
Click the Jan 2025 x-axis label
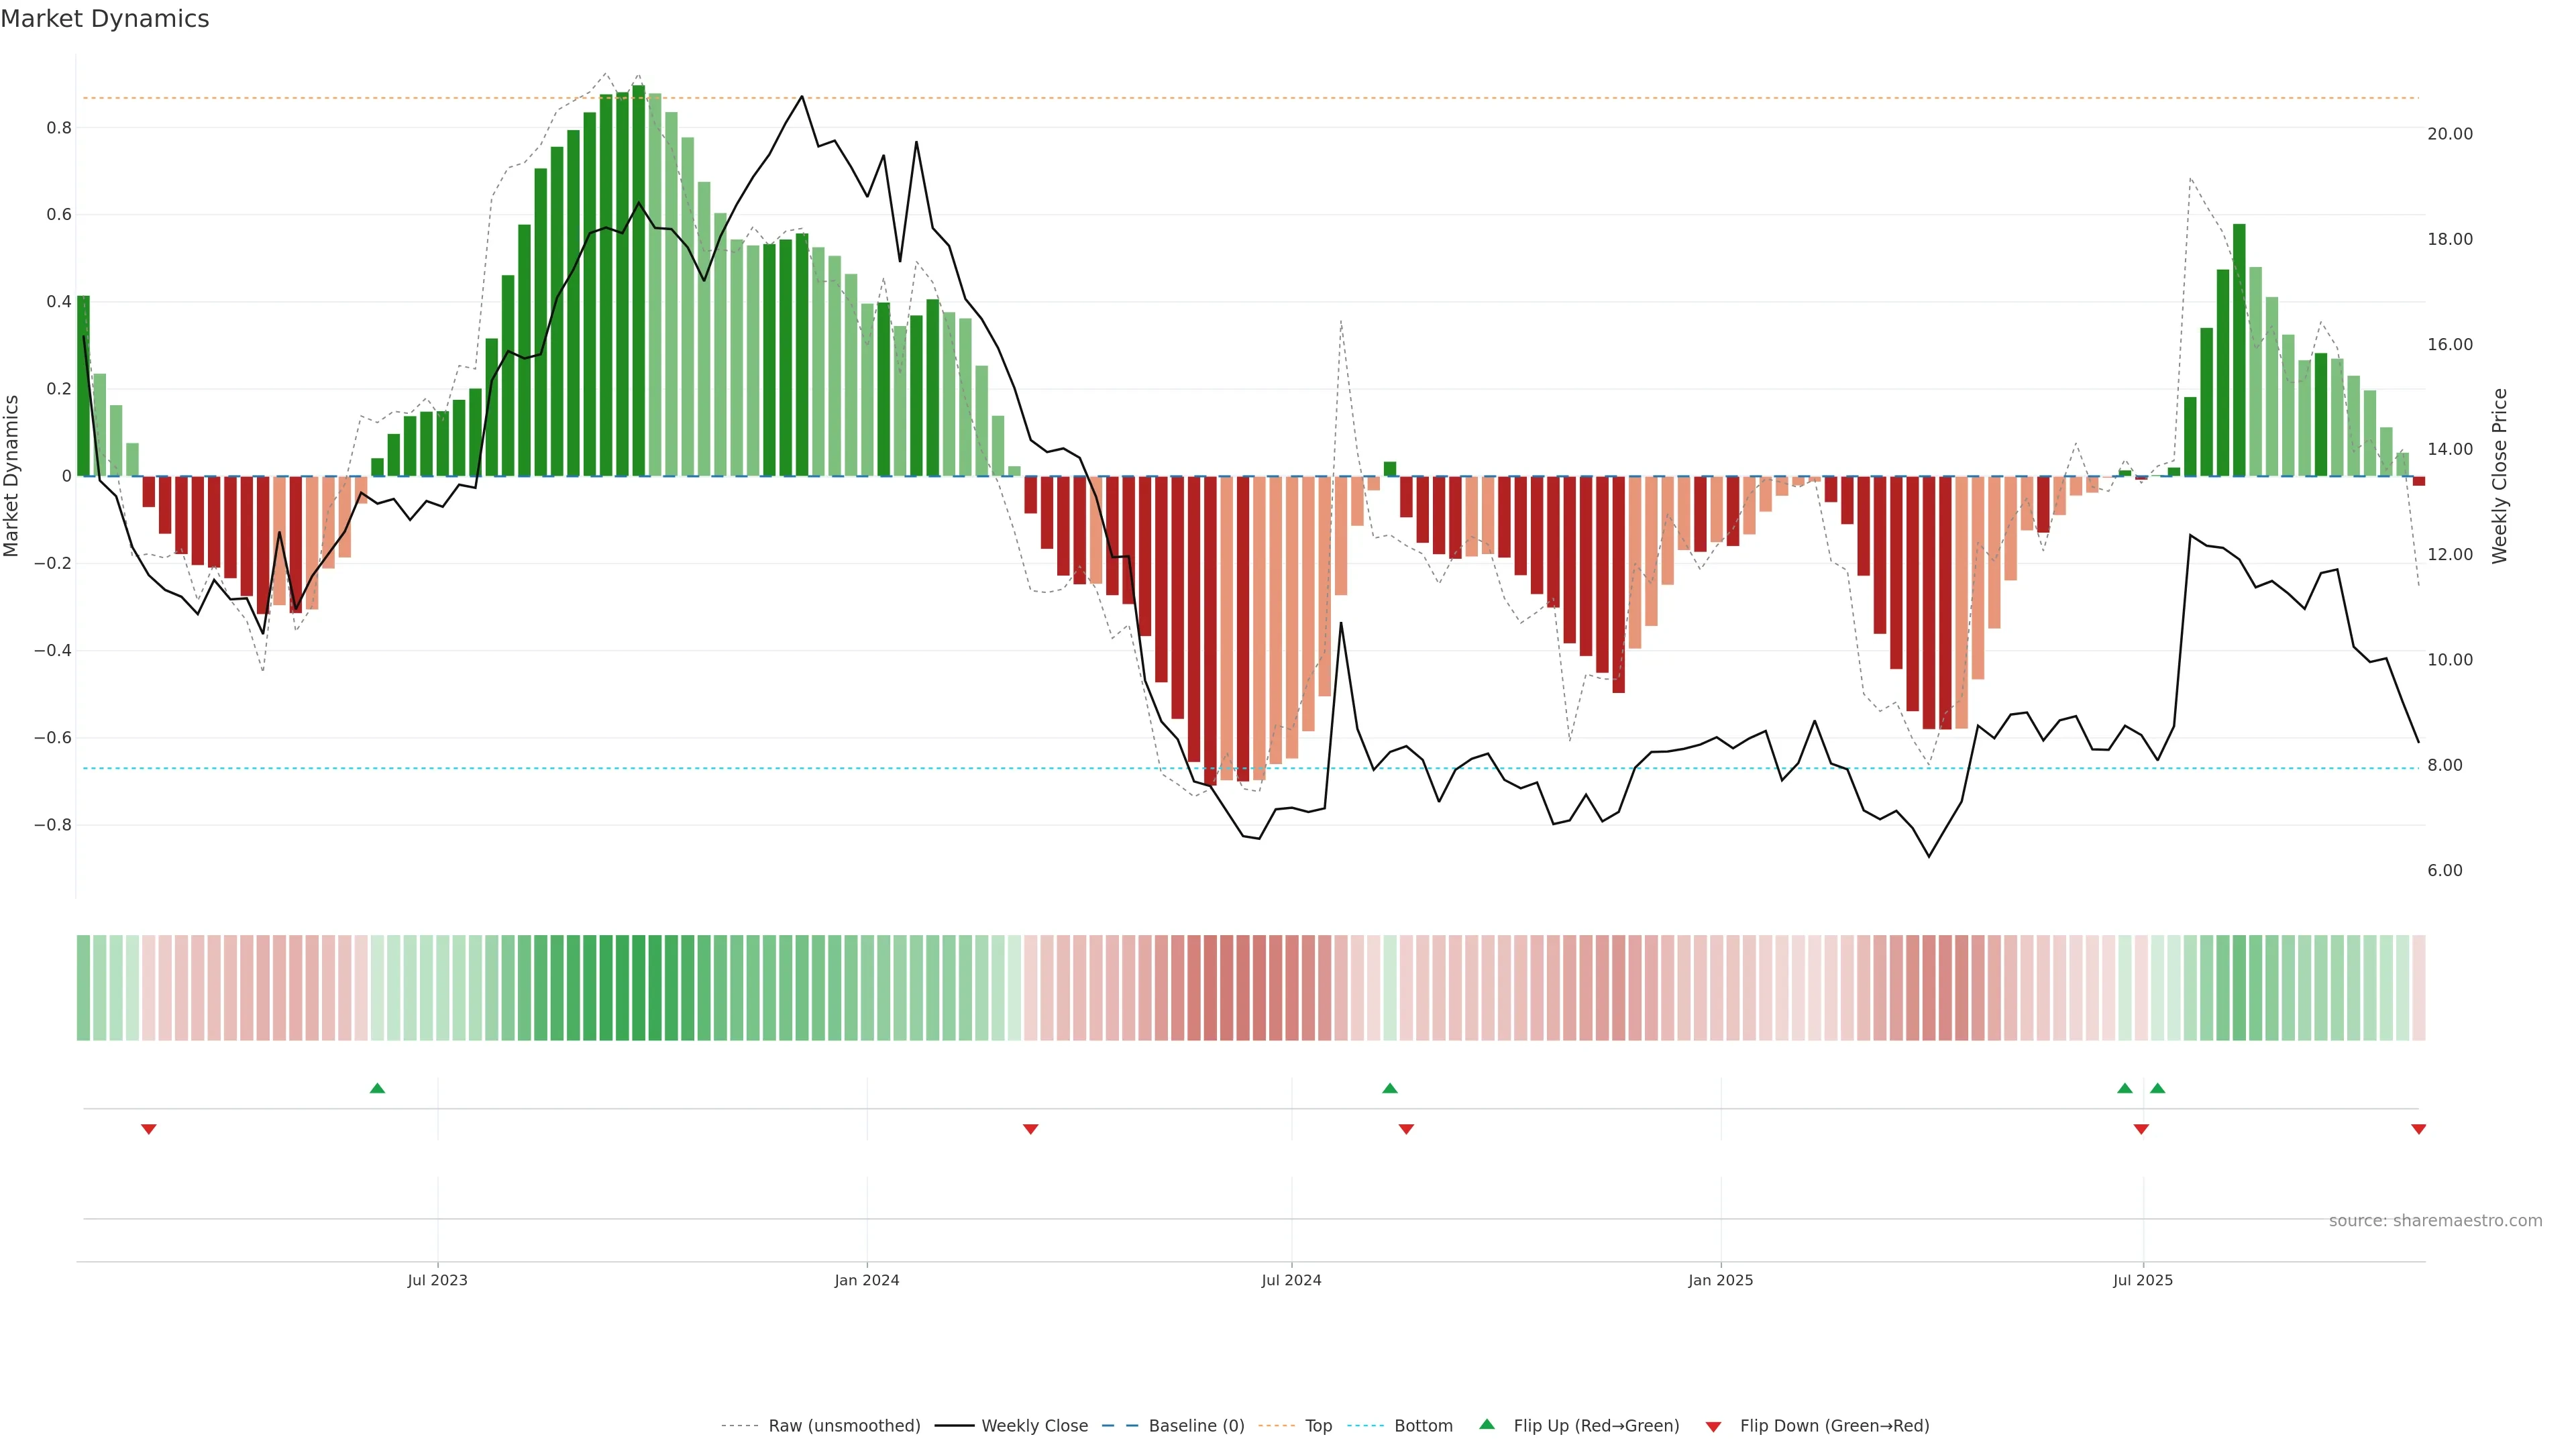[1720, 1280]
